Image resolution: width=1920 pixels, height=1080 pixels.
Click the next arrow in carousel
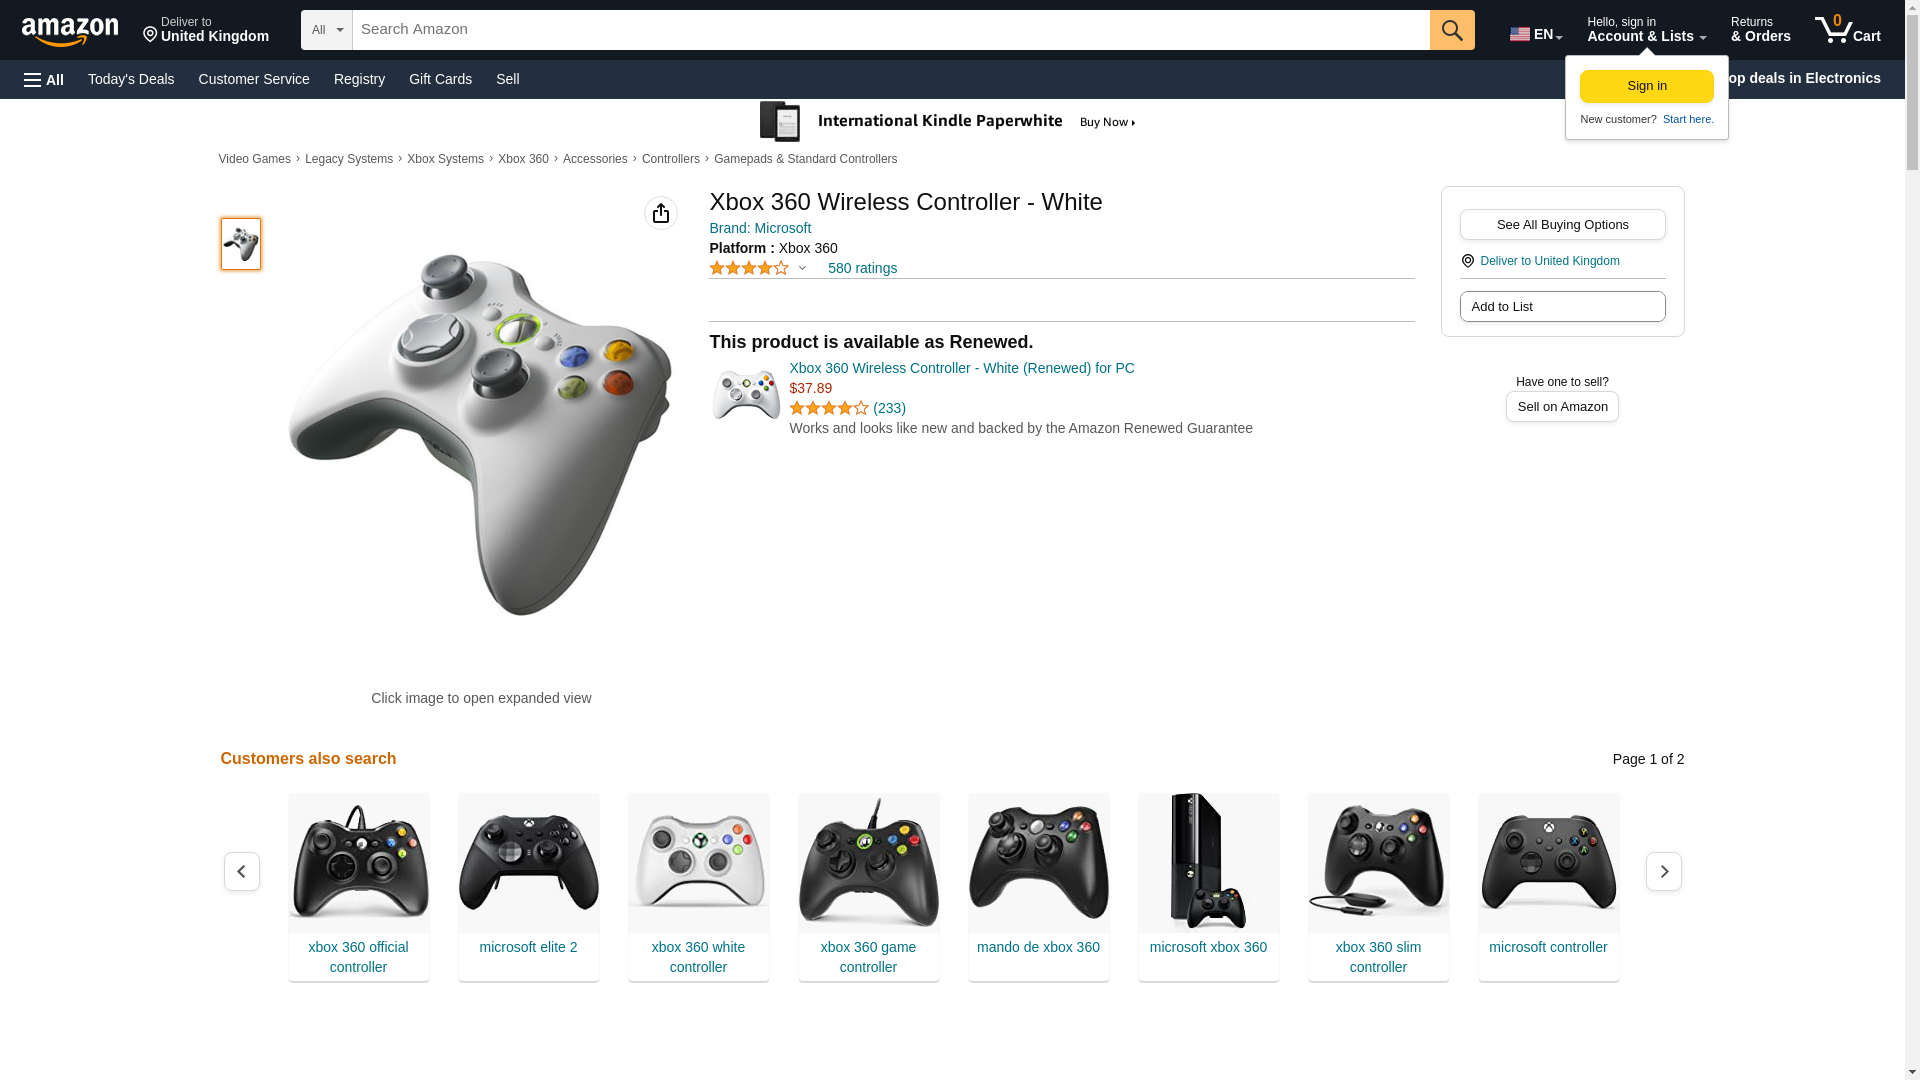click(x=1663, y=872)
